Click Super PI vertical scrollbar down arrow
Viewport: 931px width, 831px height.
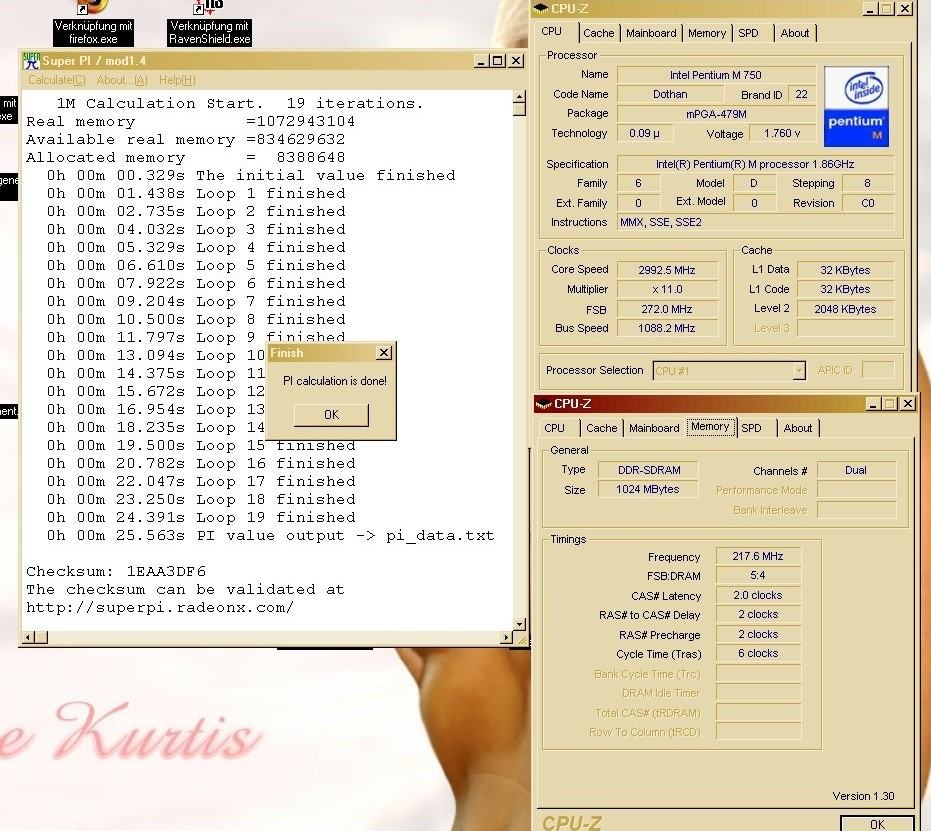click(x=520, y=624)
